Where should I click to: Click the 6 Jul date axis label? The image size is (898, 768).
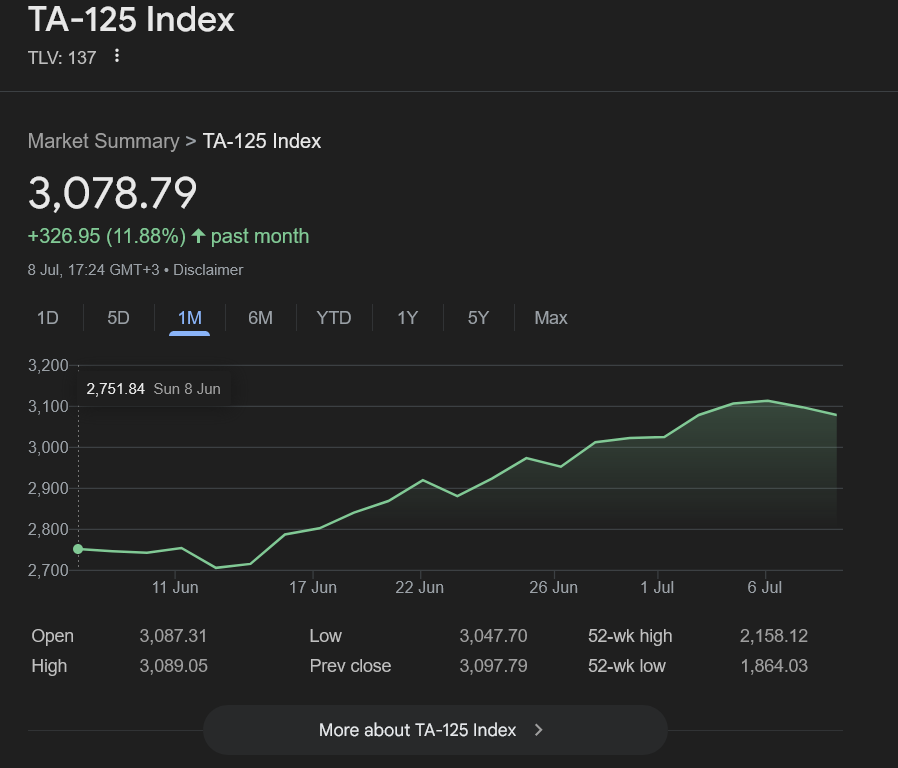765,587
